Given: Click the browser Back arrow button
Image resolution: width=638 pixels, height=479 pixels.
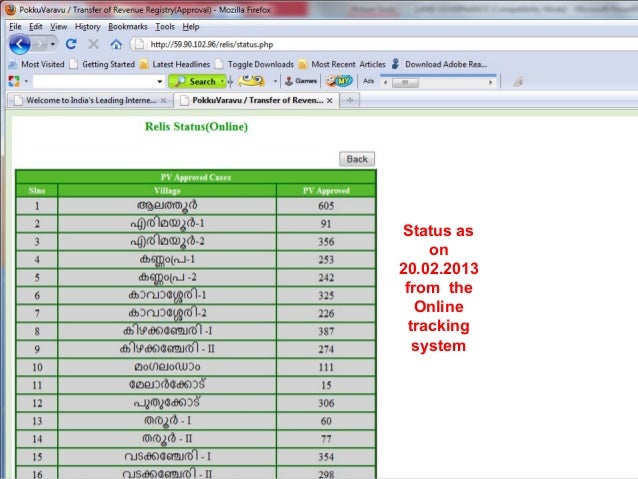Looking at the screenshot, I should coord(20,44).
